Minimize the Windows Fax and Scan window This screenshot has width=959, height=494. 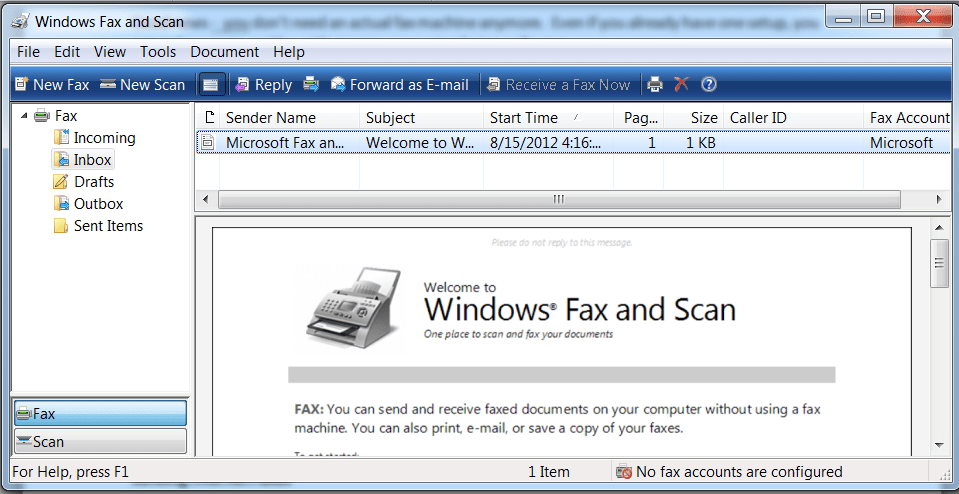(844, 17)
